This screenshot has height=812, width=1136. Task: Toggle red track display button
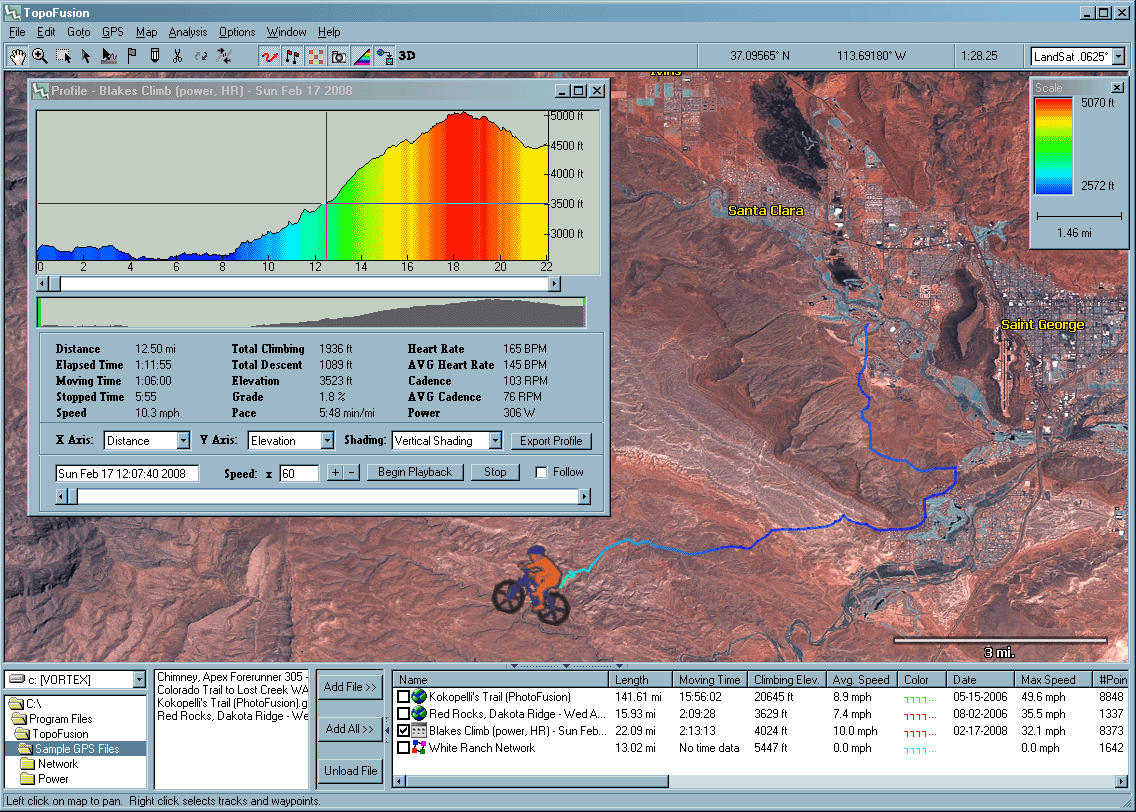point(270,56)
